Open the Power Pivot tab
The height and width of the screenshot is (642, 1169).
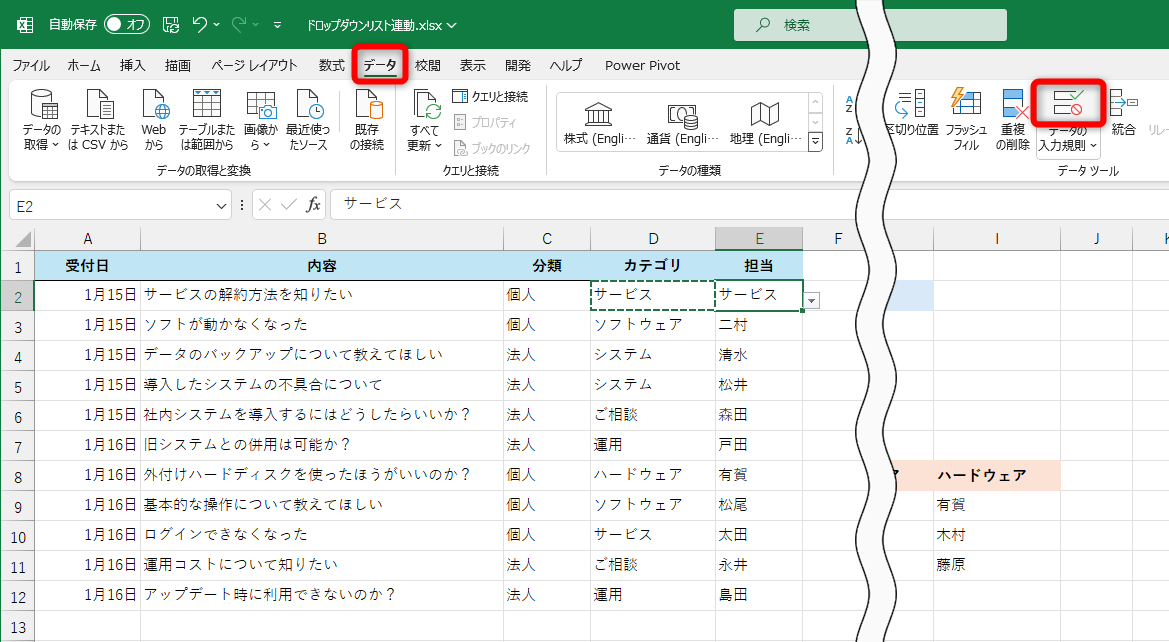(641, 64)
